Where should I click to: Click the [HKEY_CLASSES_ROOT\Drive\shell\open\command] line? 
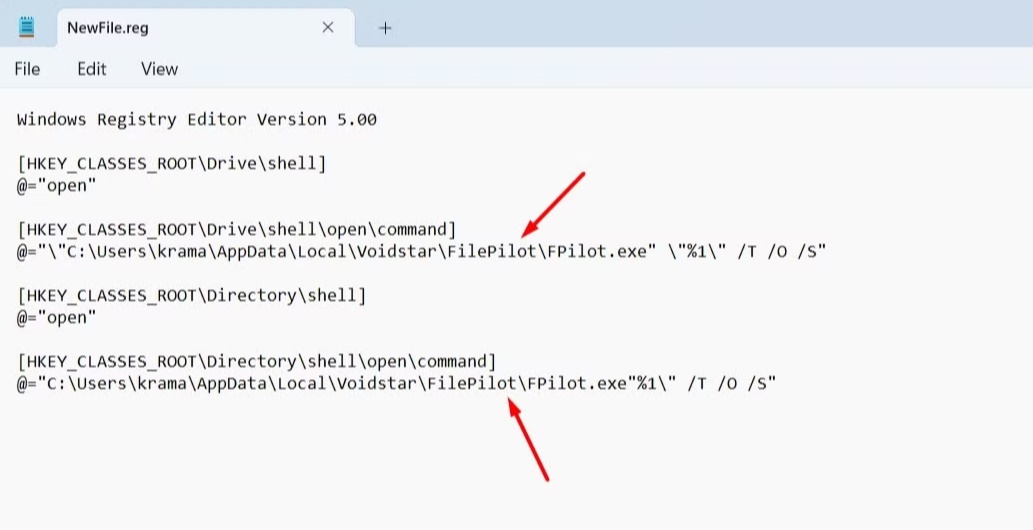pyautogui.click(x=237, y=229)
